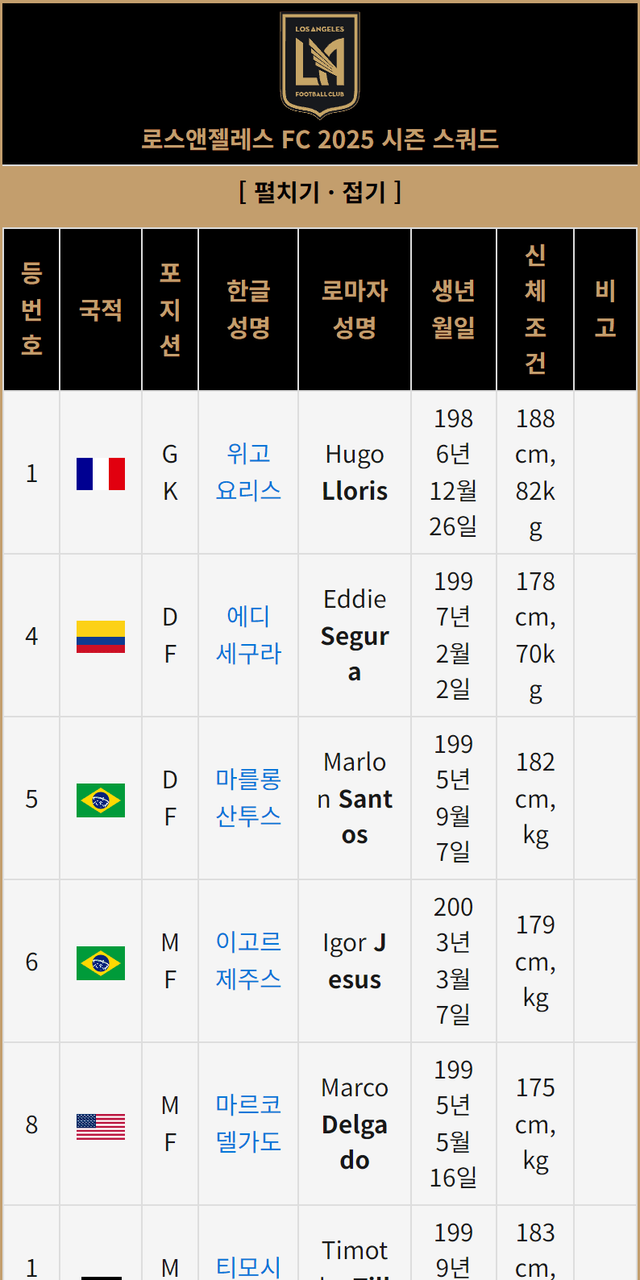Open the 에디 세구라 player link

[248, 635]
